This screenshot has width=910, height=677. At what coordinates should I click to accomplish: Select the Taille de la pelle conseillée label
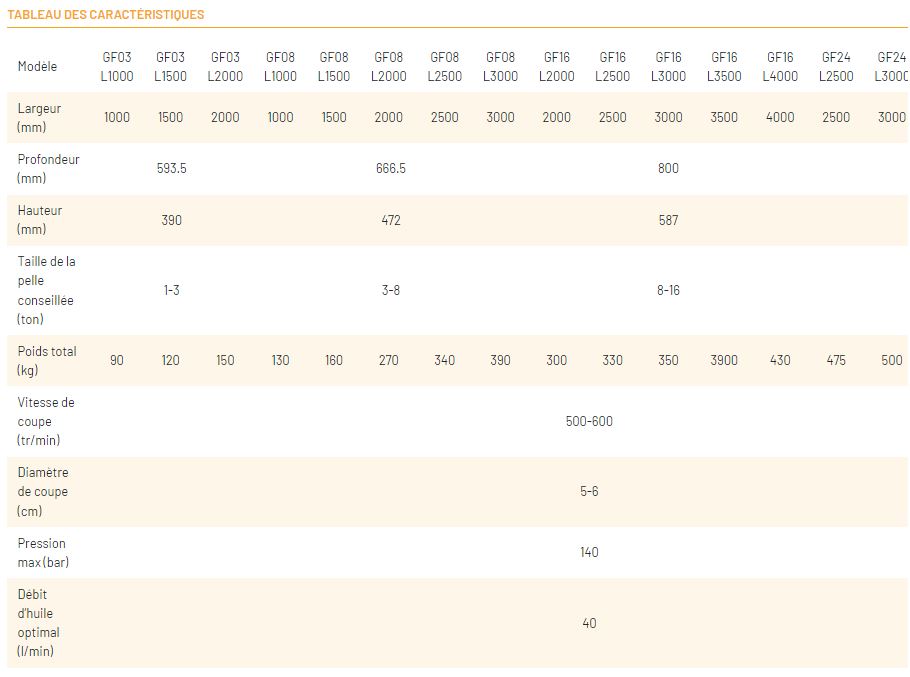point(46,290)
